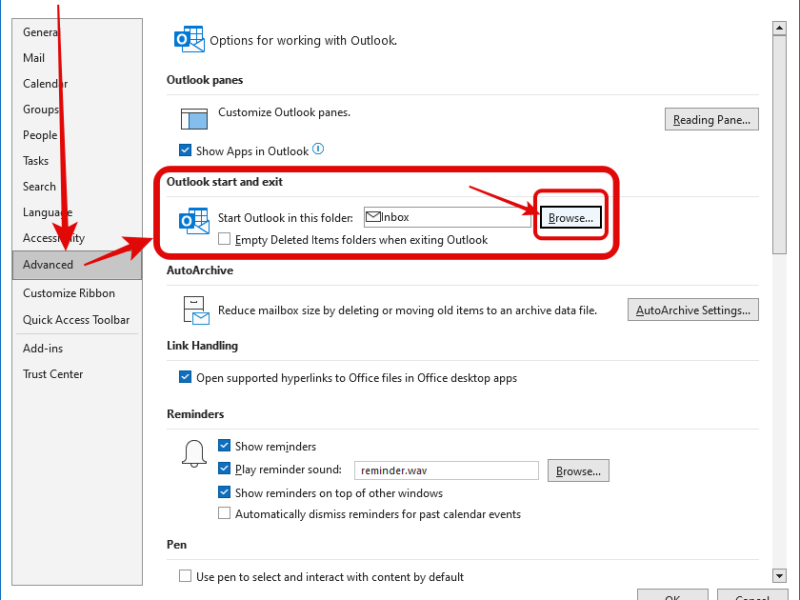Open AutoArchive Settings
Screen dimensions: 800x600
point(693,310)
